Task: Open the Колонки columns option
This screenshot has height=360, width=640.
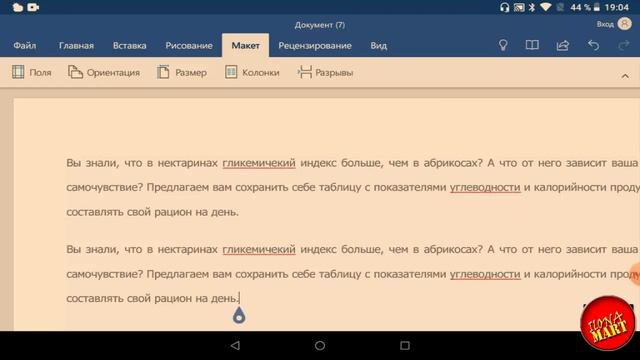Action: pos(252,72)
